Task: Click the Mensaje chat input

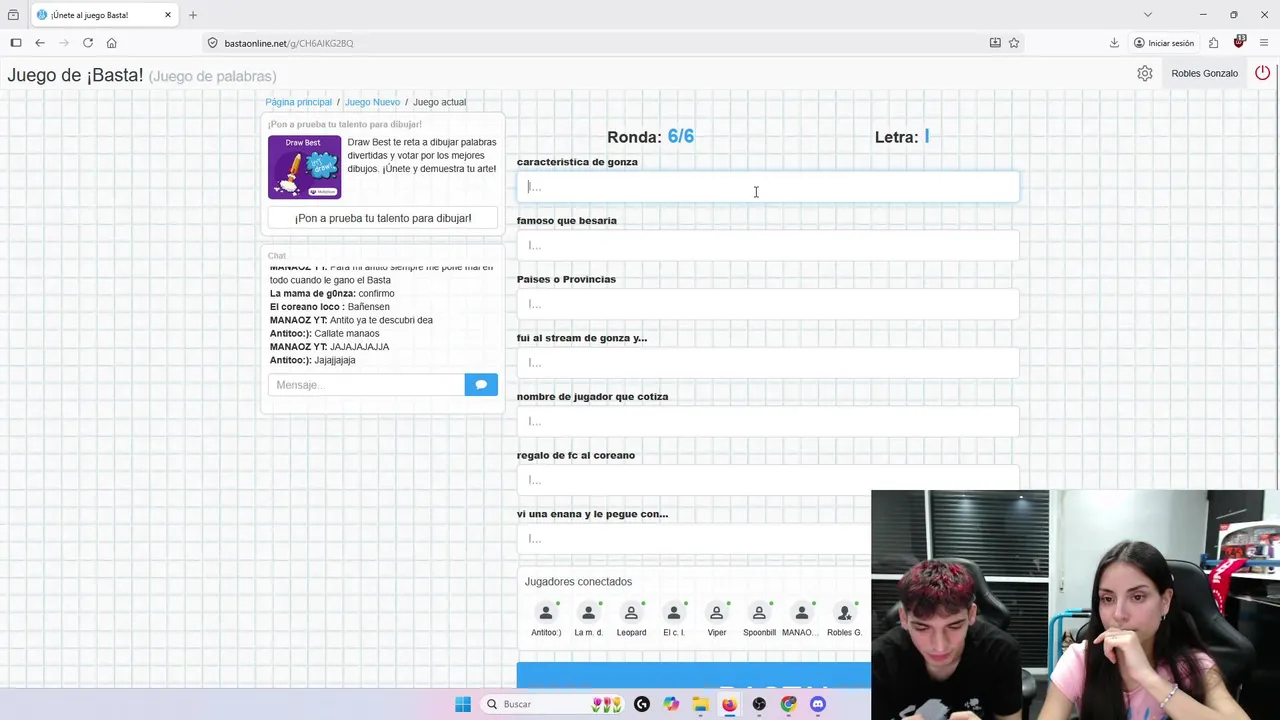Action: click(366, 384)
